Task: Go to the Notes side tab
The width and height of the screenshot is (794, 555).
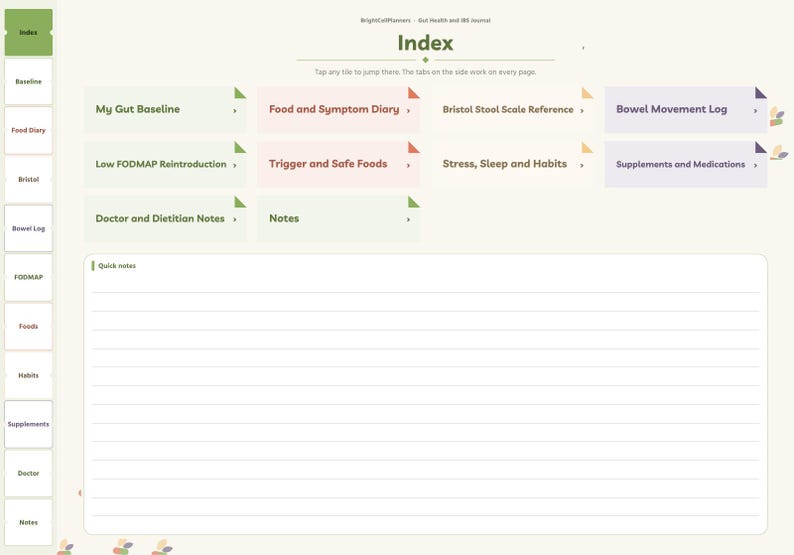Action: [28, 522]
